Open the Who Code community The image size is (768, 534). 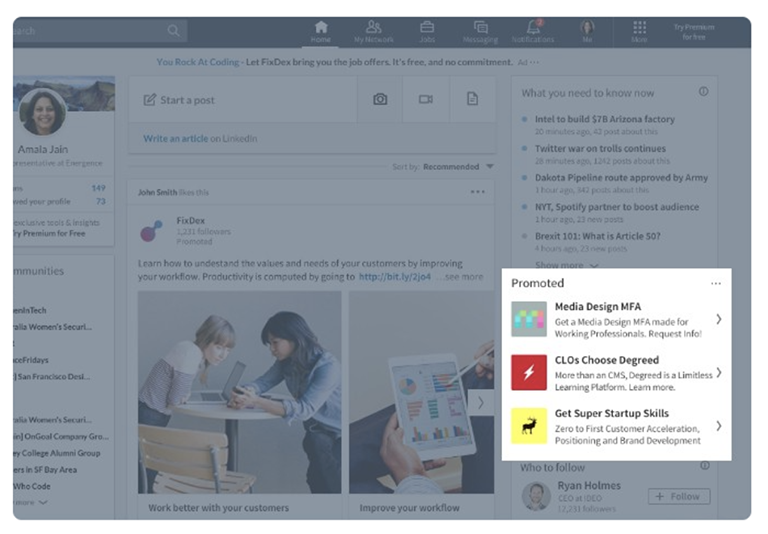click(32, 486)
